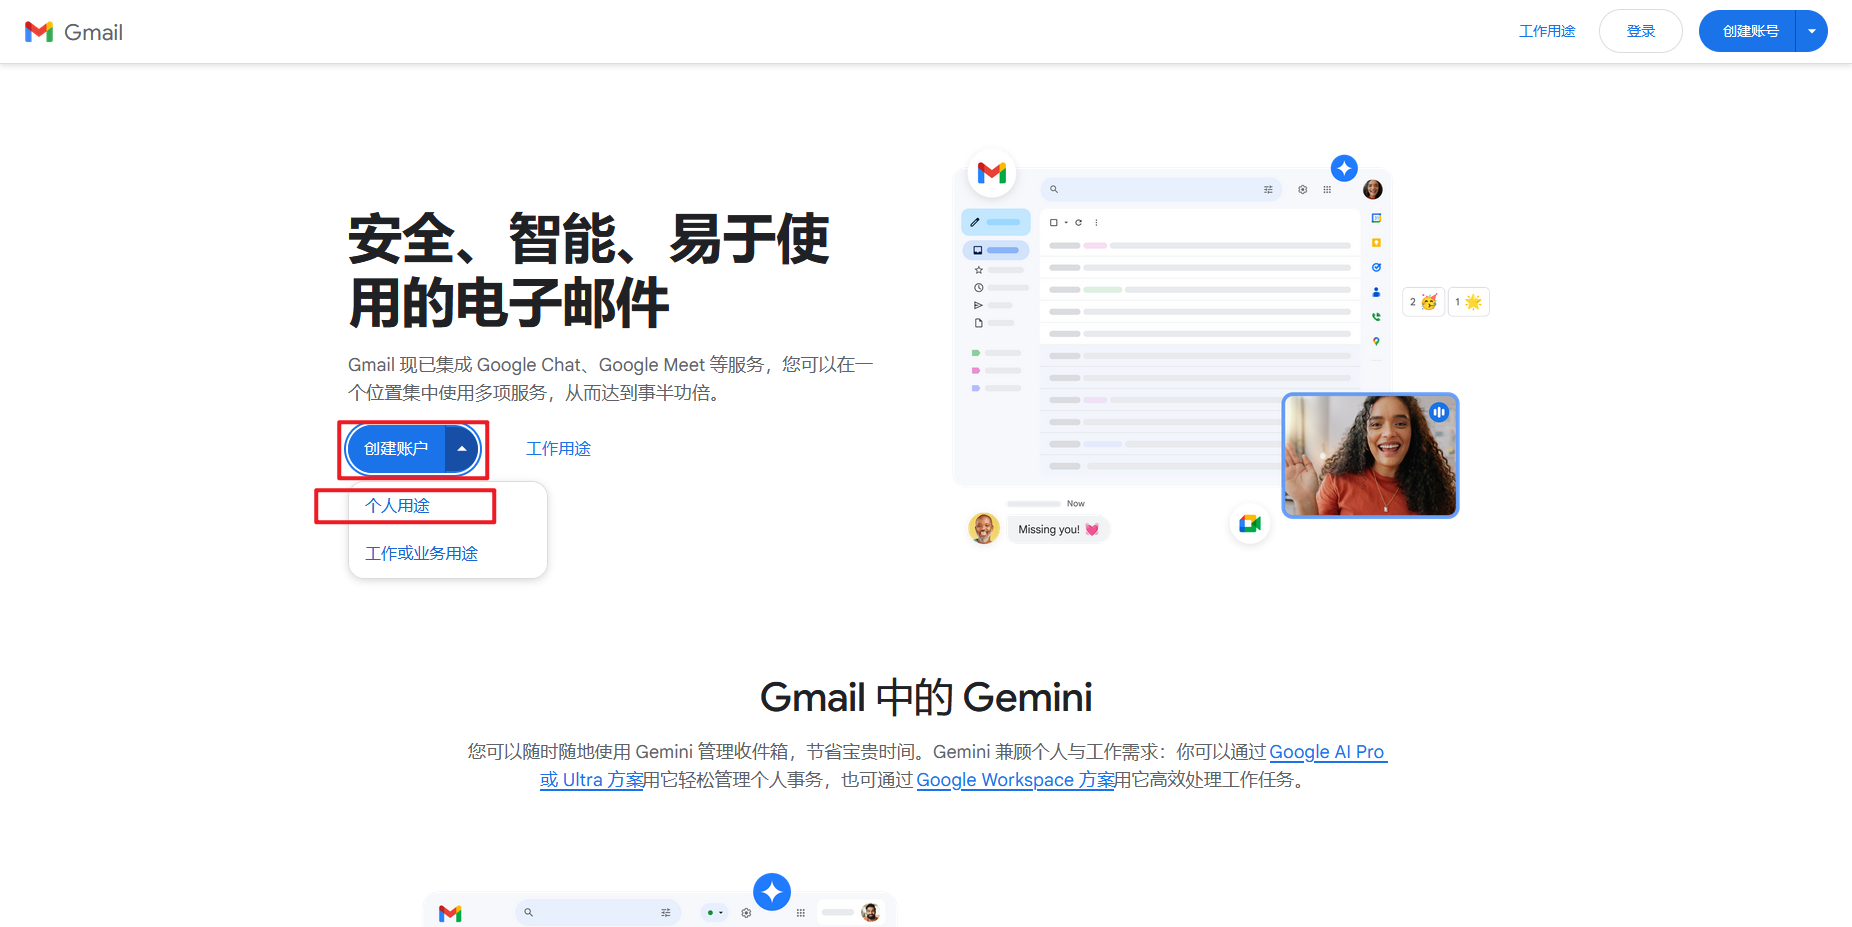The height and width of the screenshot is (927, 1852).
Task: Open the 工作用途 link in the top navigation
Action: (1546, 31)
